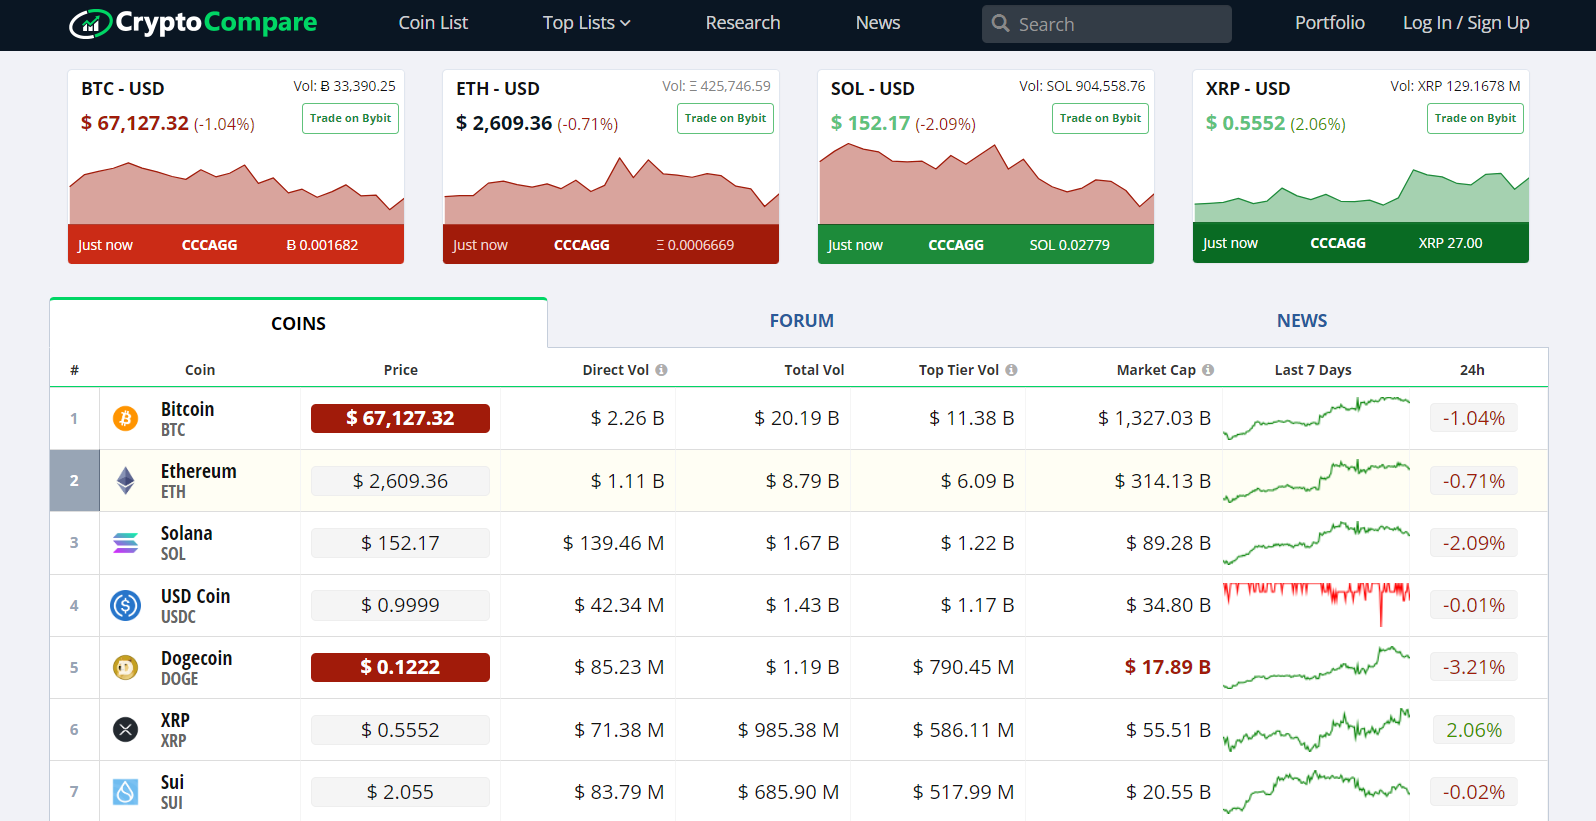Image resolution: width=1596 pixels, height=821 pixels.
Task: Open the Research menu item
Action: tap(743, 23)
